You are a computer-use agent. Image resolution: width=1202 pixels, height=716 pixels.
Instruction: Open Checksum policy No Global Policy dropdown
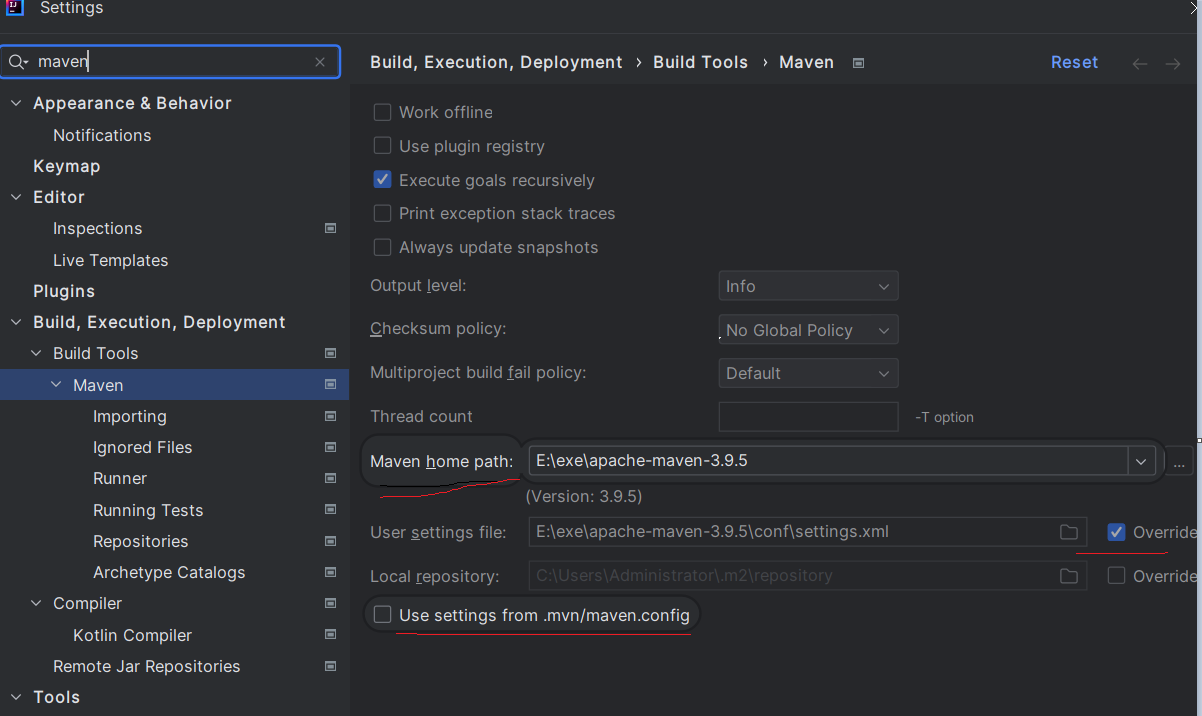tap(808, 330)
